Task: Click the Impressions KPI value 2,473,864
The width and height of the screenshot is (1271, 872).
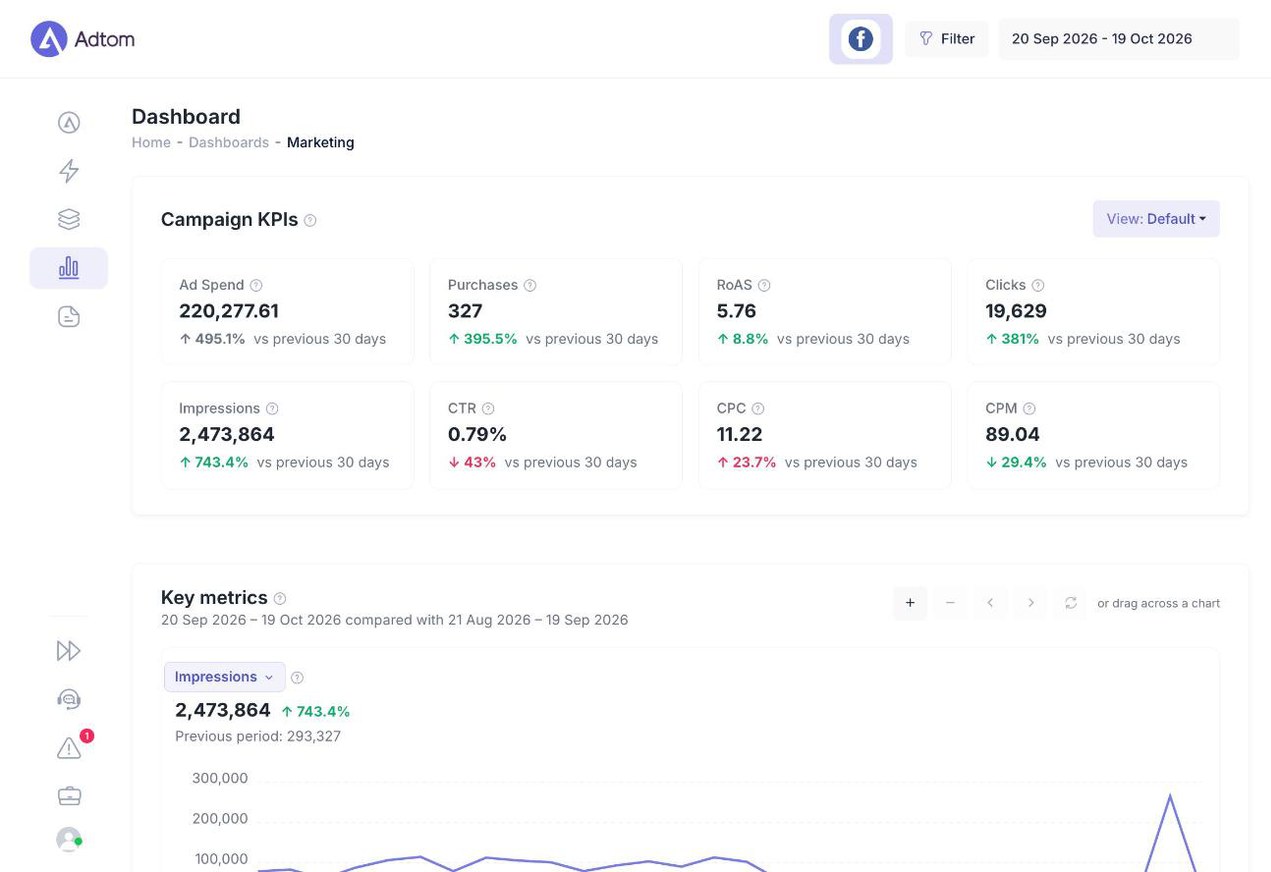Action: [x=227, y=435]
